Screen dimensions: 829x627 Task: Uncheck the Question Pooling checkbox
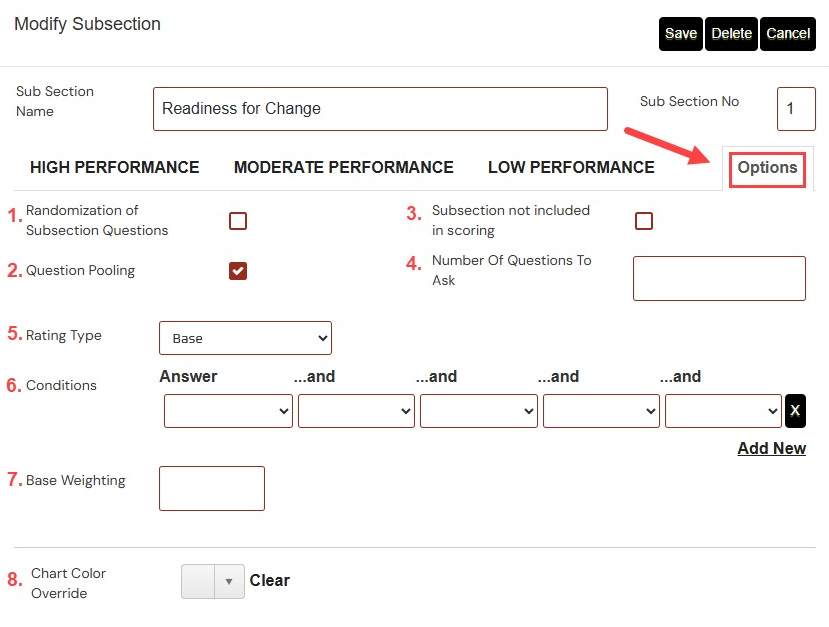[238, 271]
